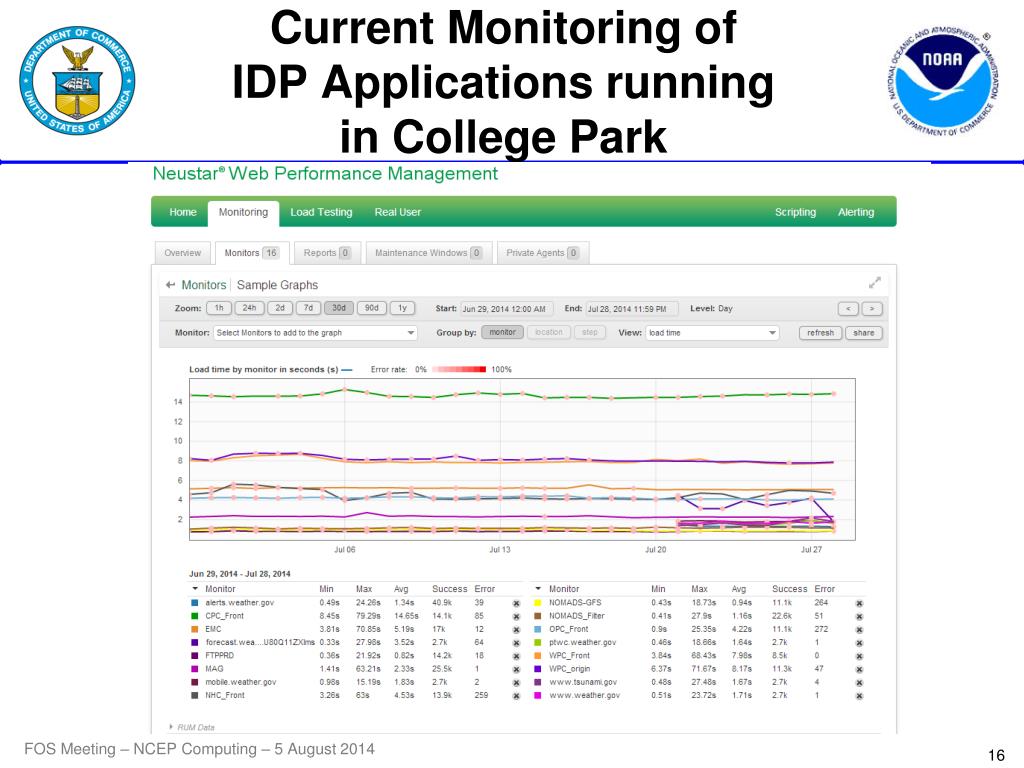Remove ptwc.weather.gov monitor from graph

[859, 643]
